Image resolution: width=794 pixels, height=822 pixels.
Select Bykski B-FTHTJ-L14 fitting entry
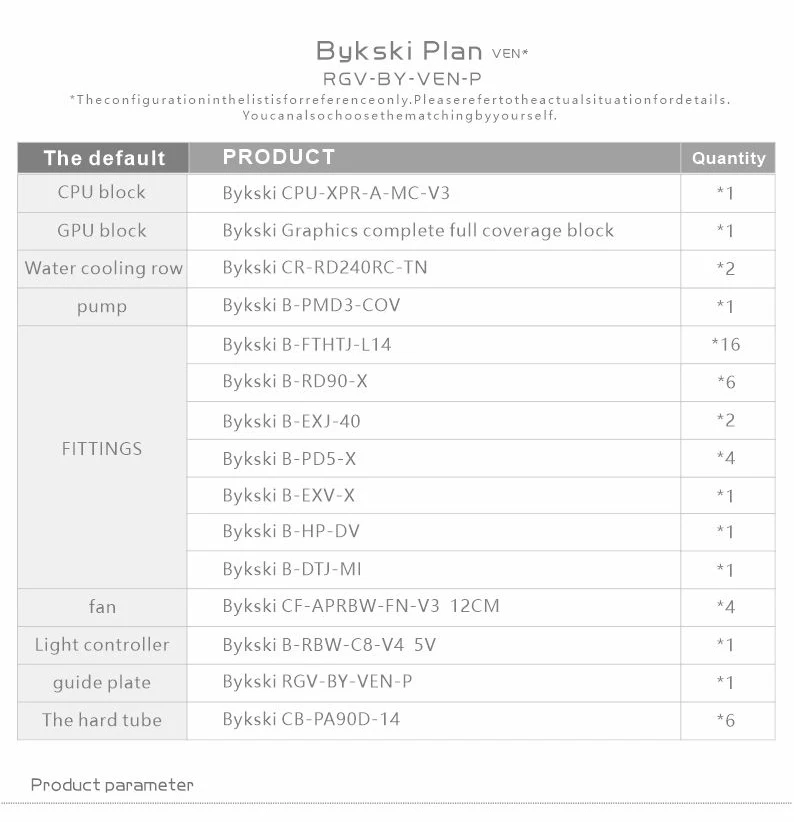(x=307, y=345)
